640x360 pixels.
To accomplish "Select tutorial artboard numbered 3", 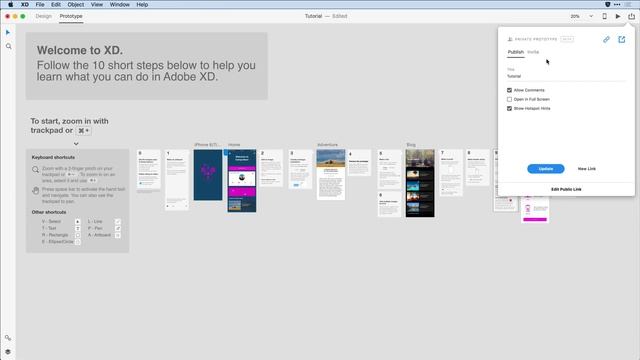I will (x=300, y=169).
